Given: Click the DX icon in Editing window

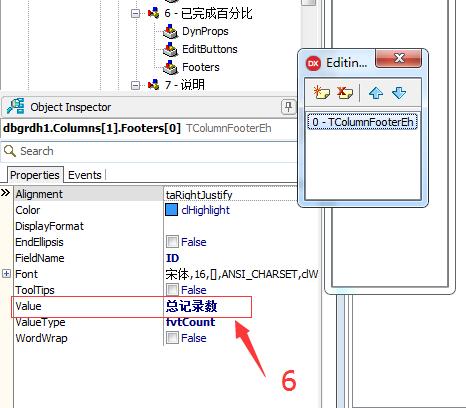Looking at the screenshot, I should [x=313, y=63].
